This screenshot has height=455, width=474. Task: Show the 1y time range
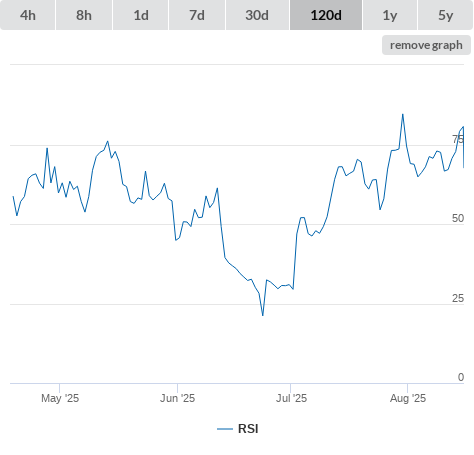click(390, 15)
